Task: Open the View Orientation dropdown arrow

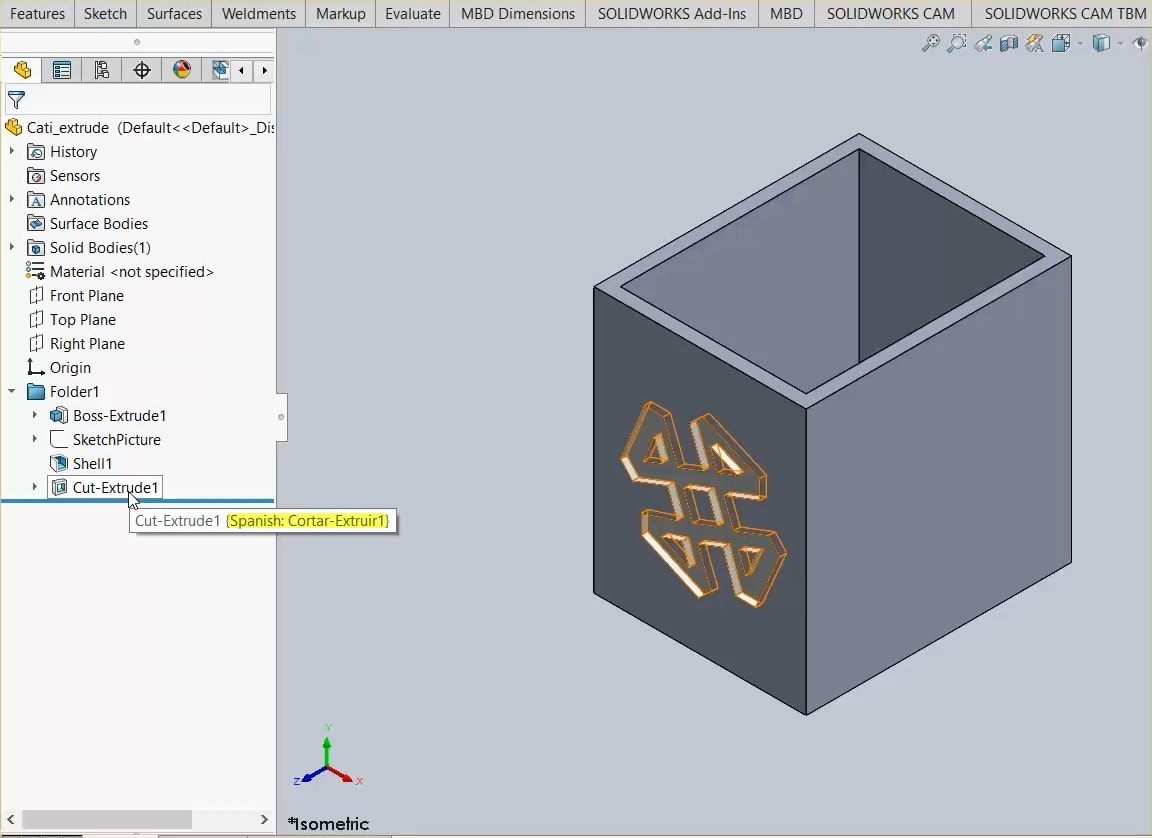Action: (1079, 43)
